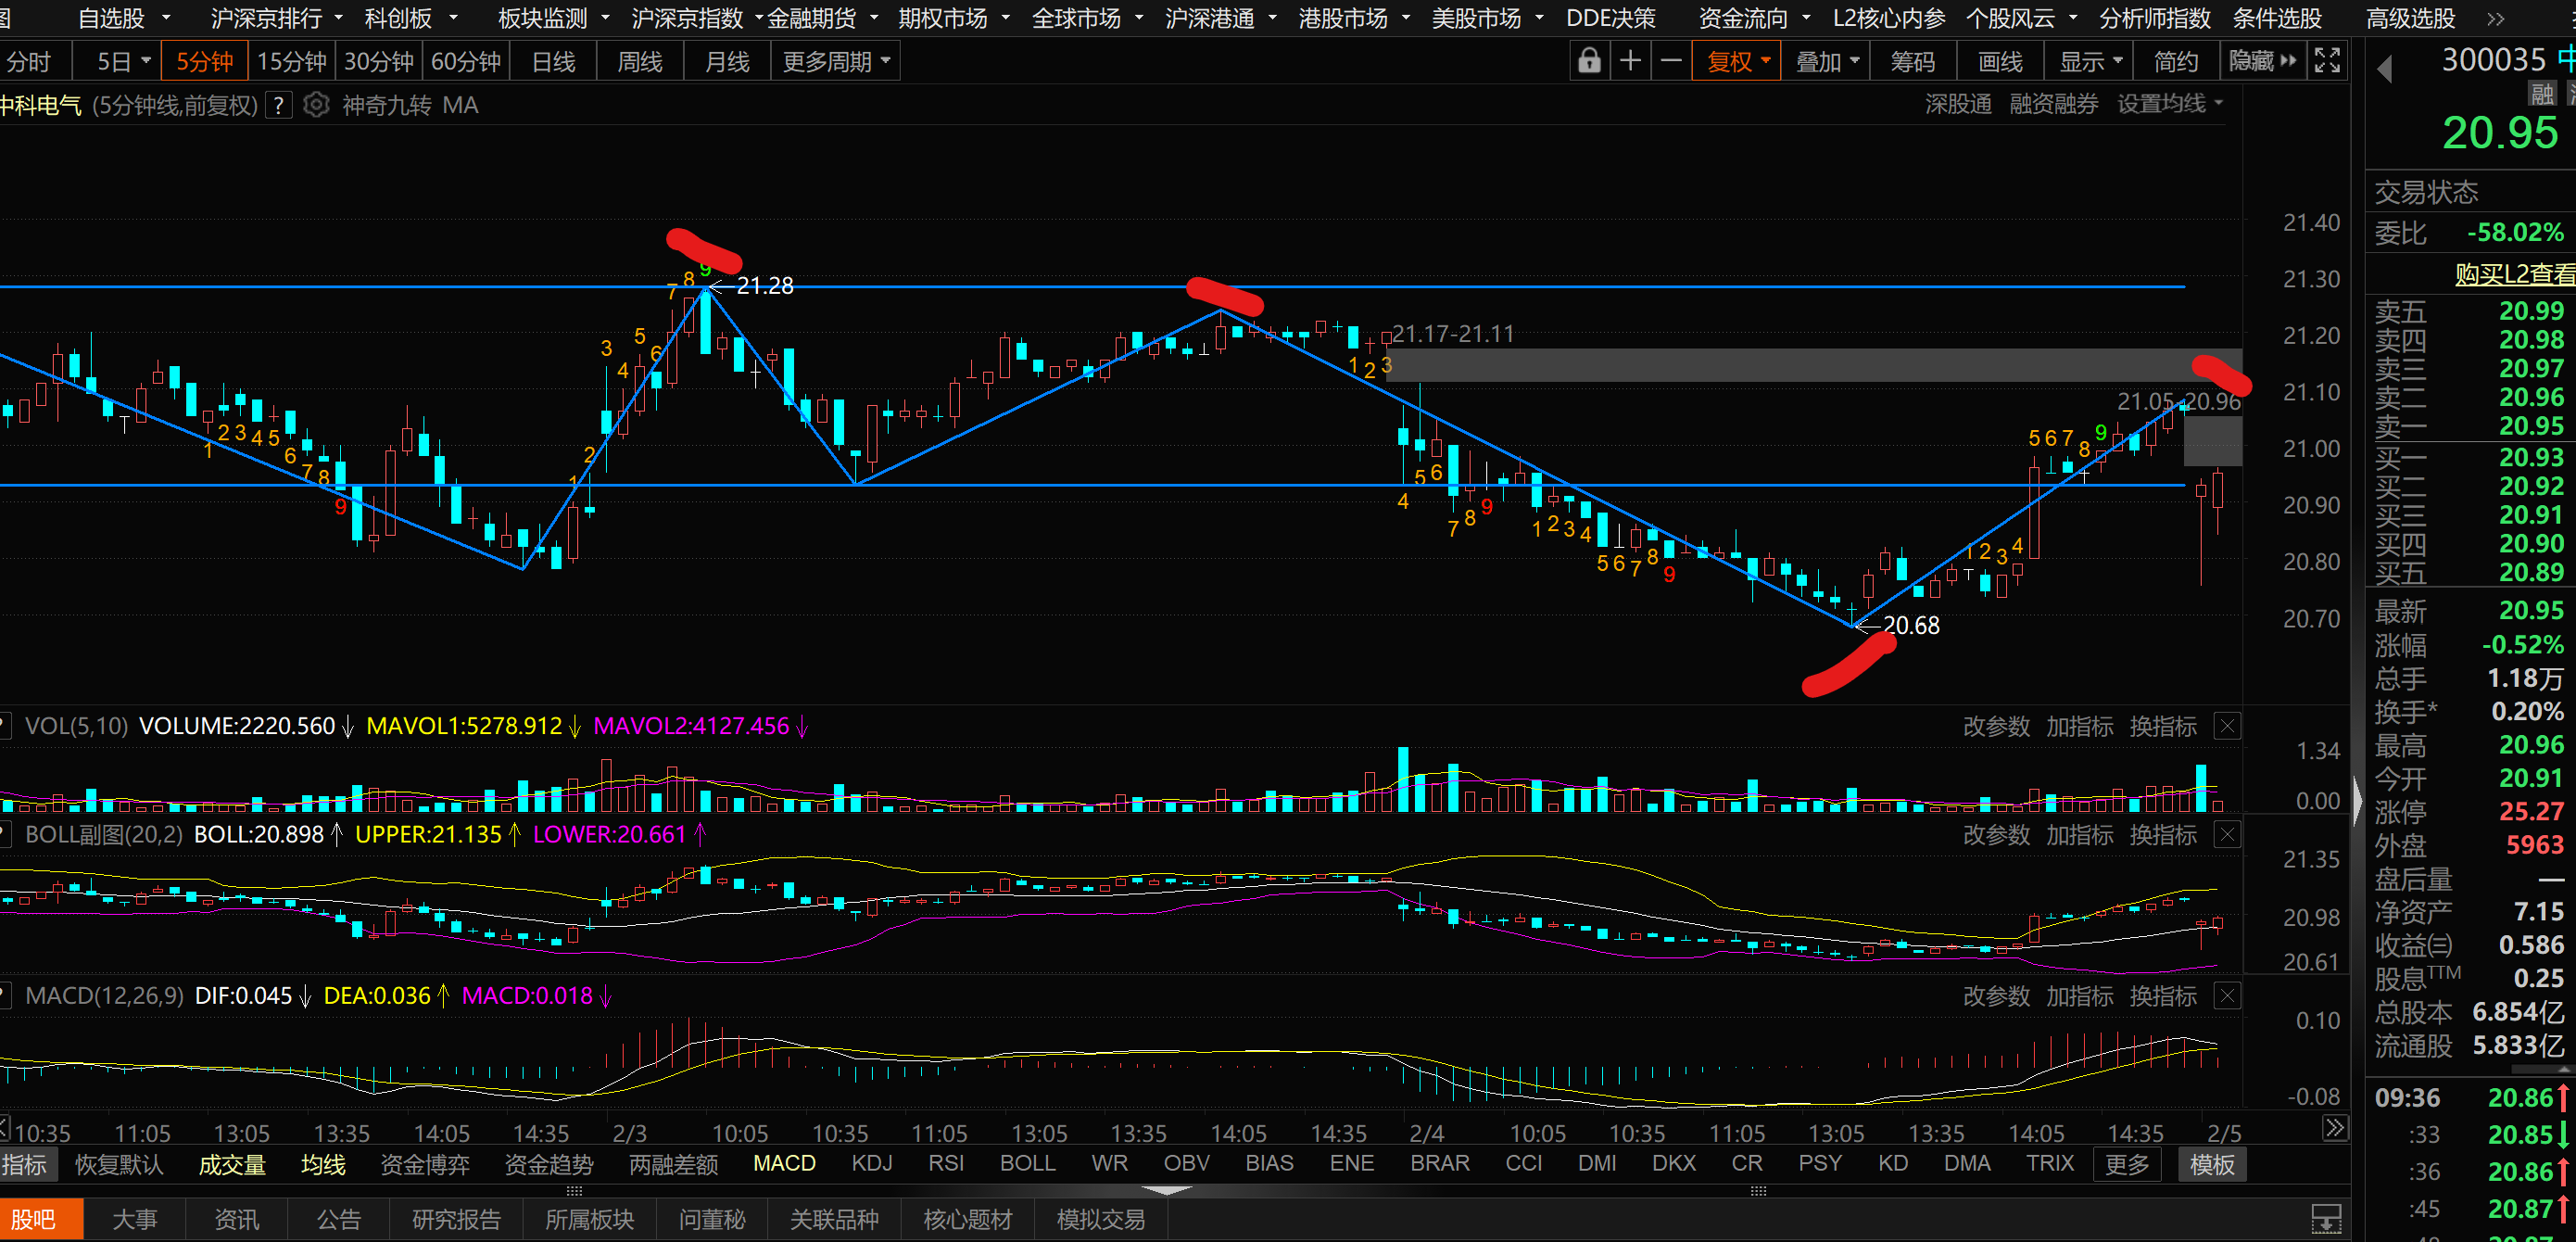Click the question mark help icon
The width and height of the screenshot is (2576, 1242).
point(279,105)
